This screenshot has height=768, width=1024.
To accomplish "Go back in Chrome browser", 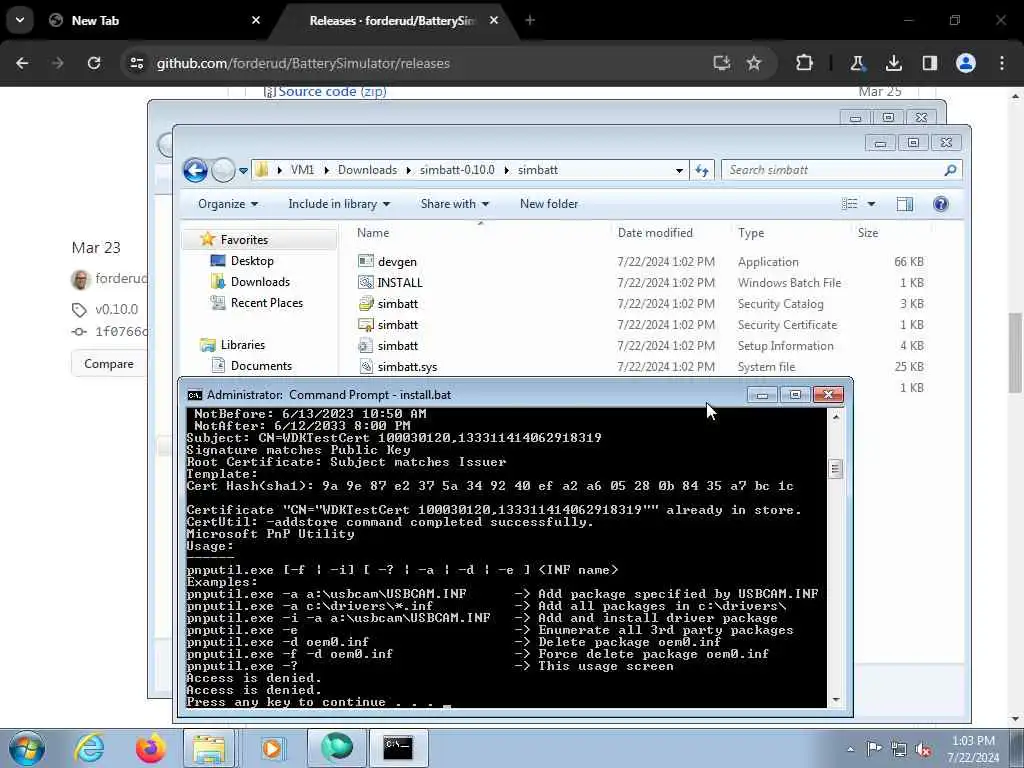I will [22, 63].
